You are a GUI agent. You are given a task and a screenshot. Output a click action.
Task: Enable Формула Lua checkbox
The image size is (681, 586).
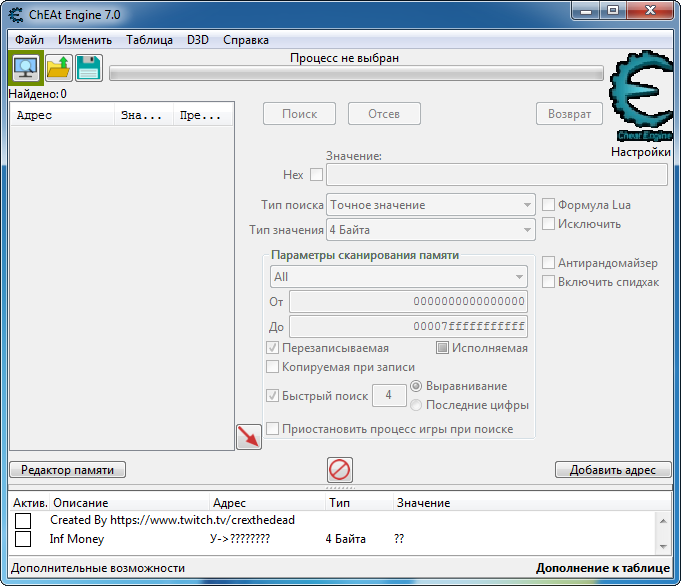pos(548,205)
